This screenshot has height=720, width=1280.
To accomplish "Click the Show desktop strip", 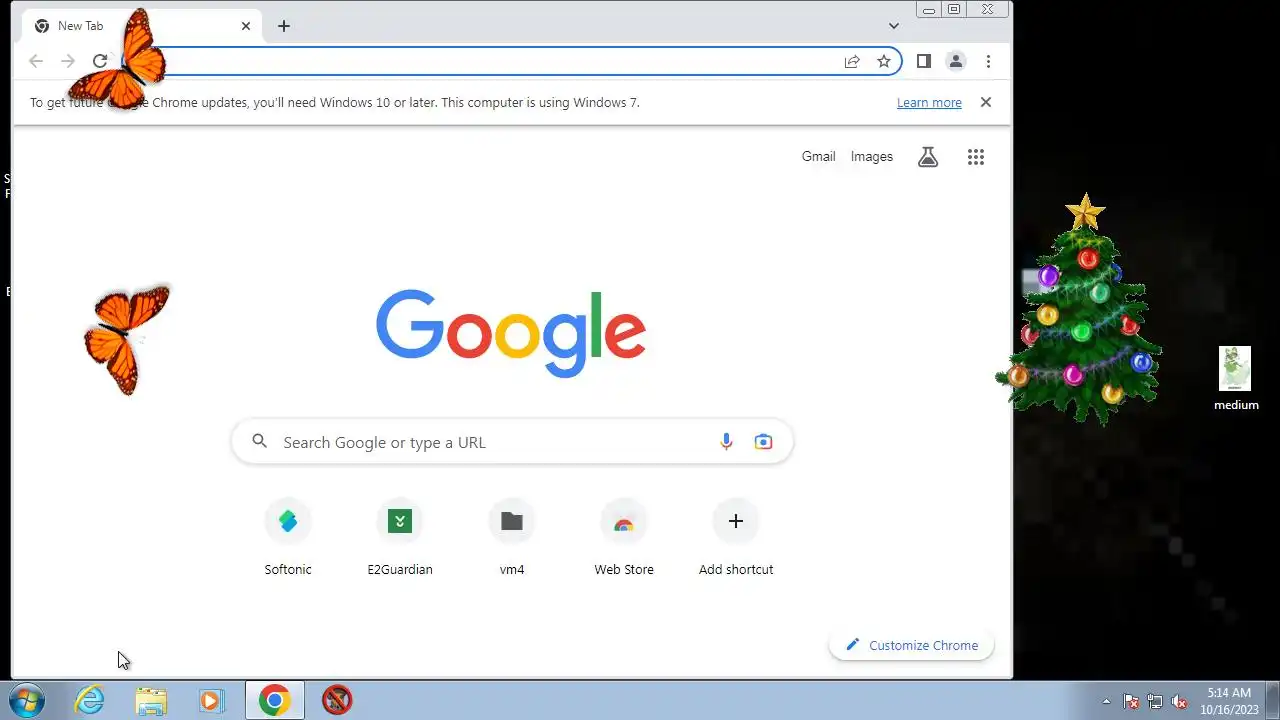I will (1273, 700).
